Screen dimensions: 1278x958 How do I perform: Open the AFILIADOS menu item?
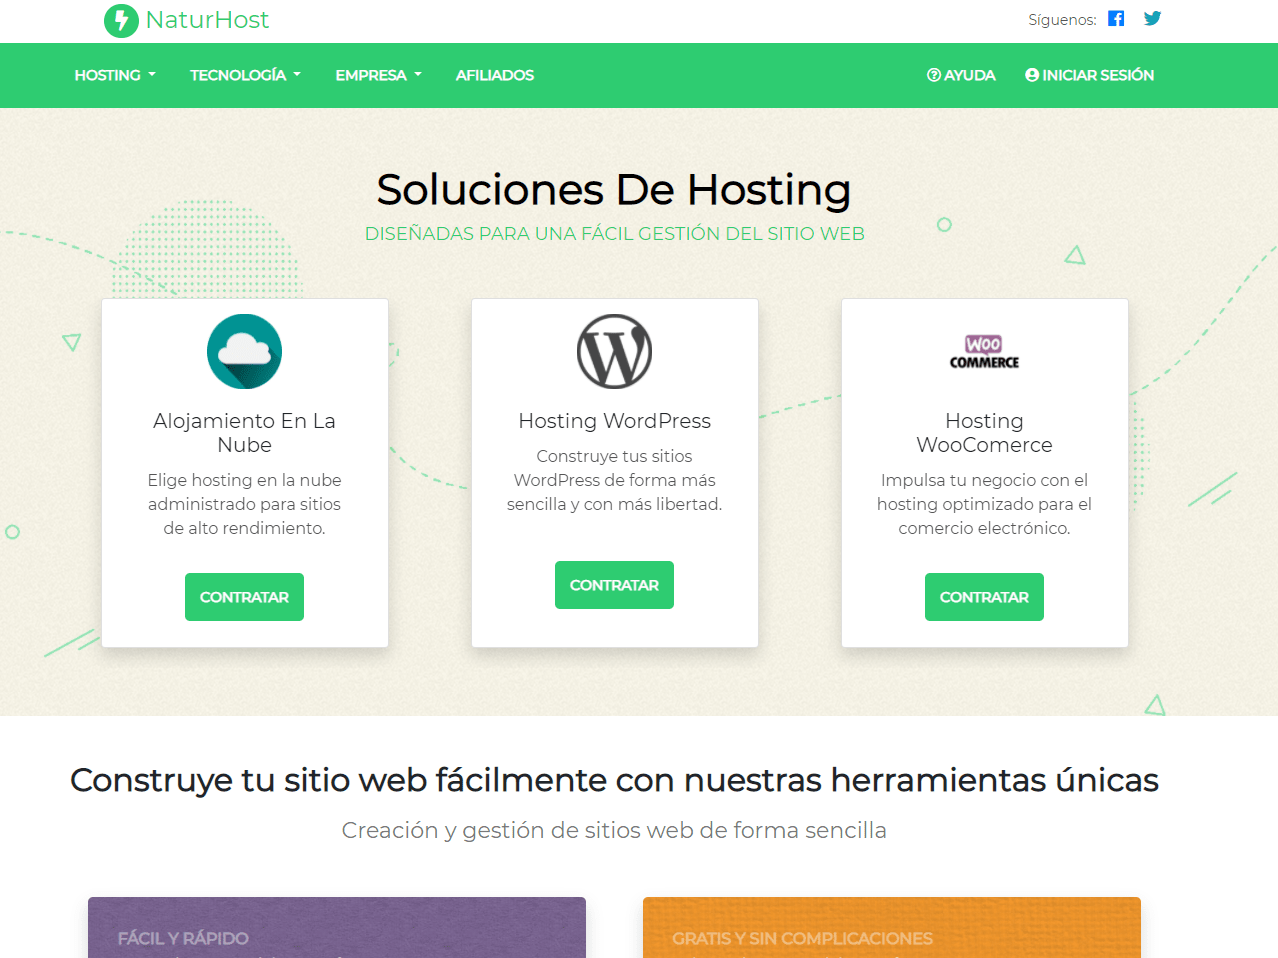(495, 75)
